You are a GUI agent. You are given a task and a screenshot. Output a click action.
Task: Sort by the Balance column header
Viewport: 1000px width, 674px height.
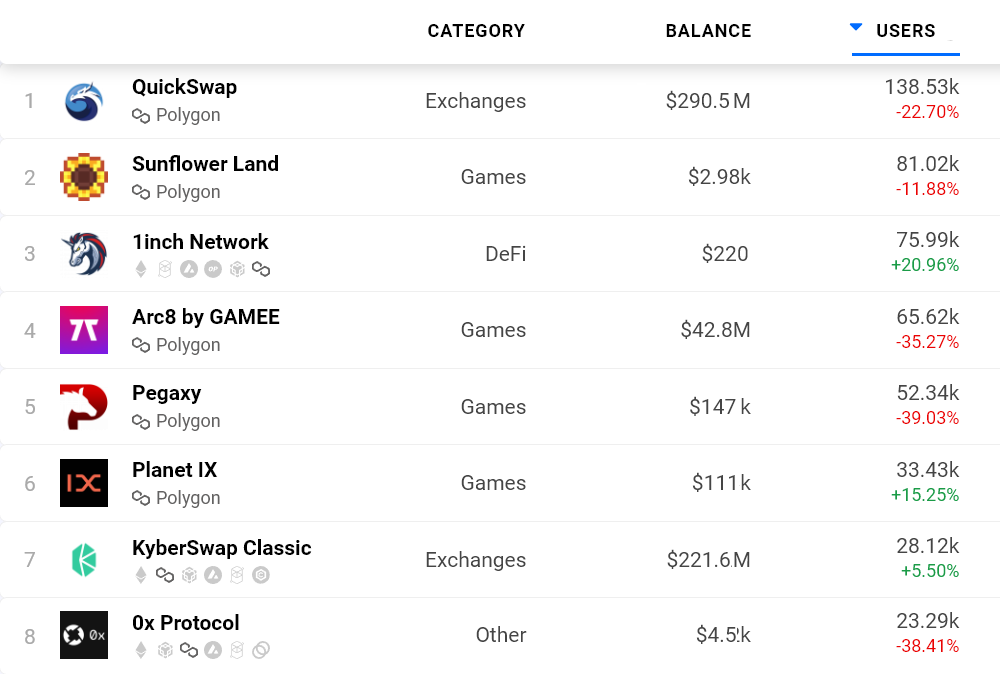pyautogui.click(x=708, y=31)
